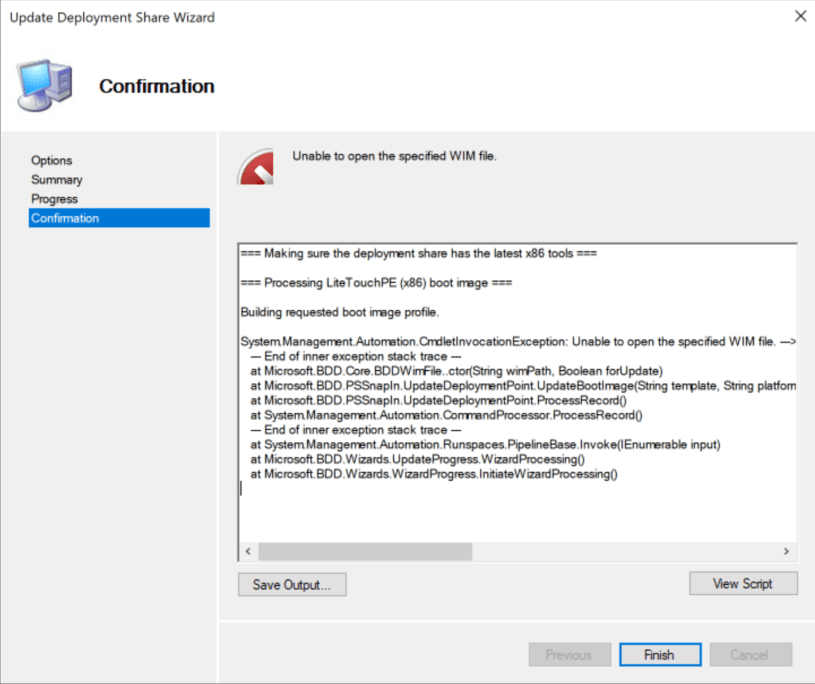Image resolution: width=815 pixels, height=684 pixels.
Task: Click the 'Unable to open the specified WIM file' message
Action: (394, 157)
